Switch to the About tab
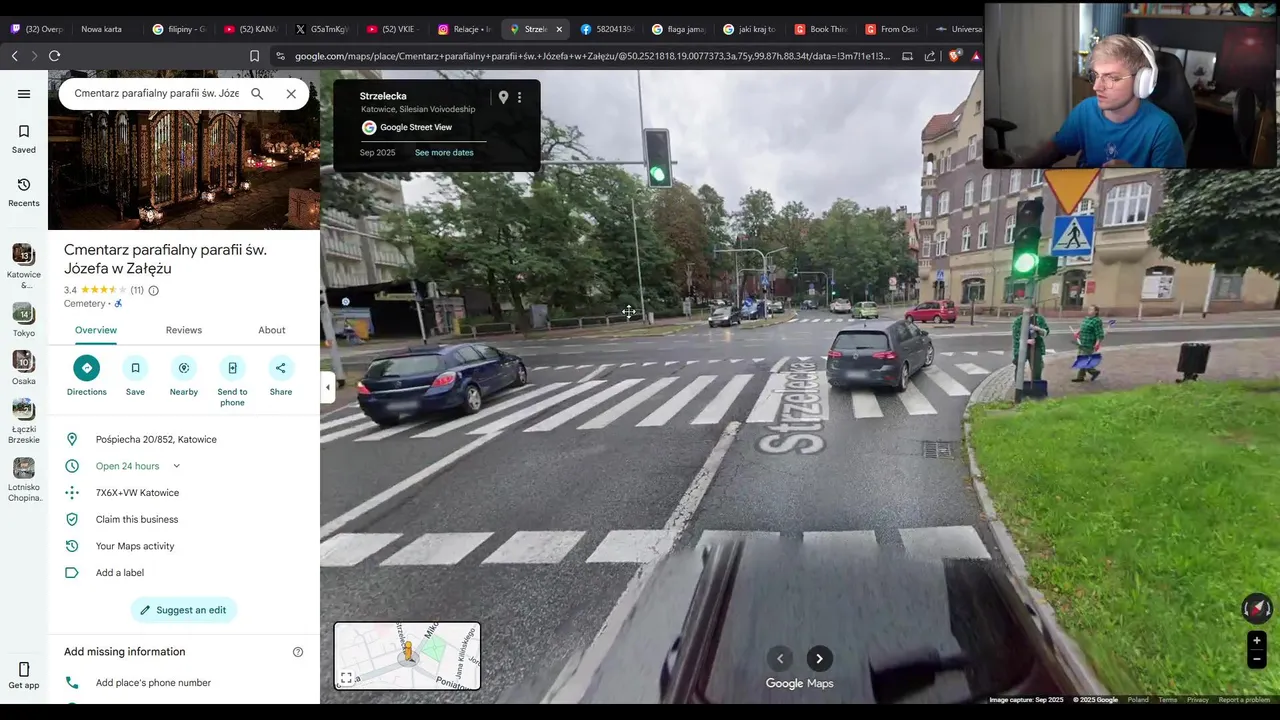 click(x=272, y=330)
